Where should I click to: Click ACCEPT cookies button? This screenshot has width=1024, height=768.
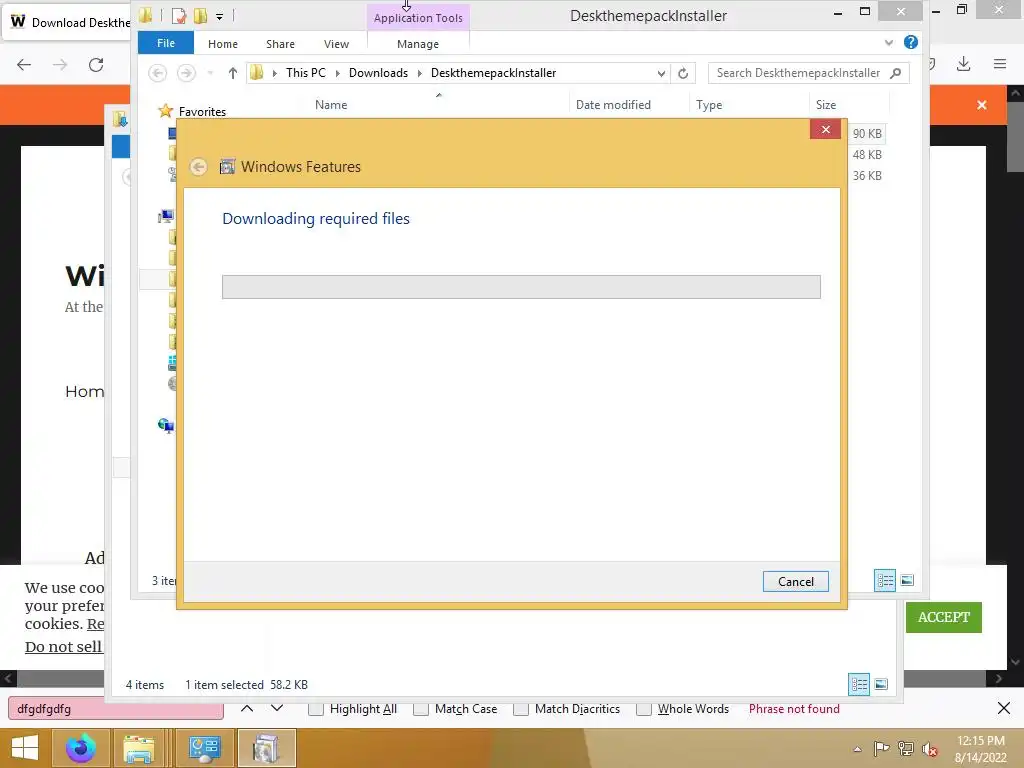944,617
